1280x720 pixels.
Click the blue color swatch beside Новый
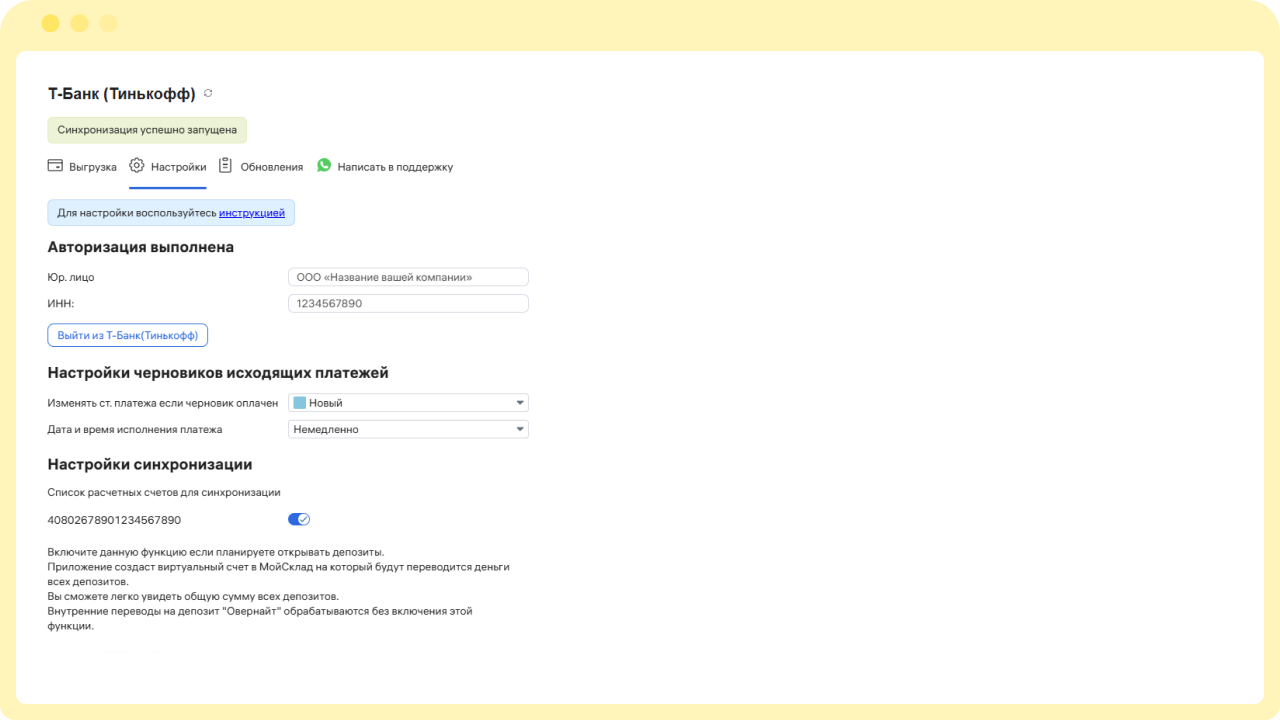tap(299, 403)
